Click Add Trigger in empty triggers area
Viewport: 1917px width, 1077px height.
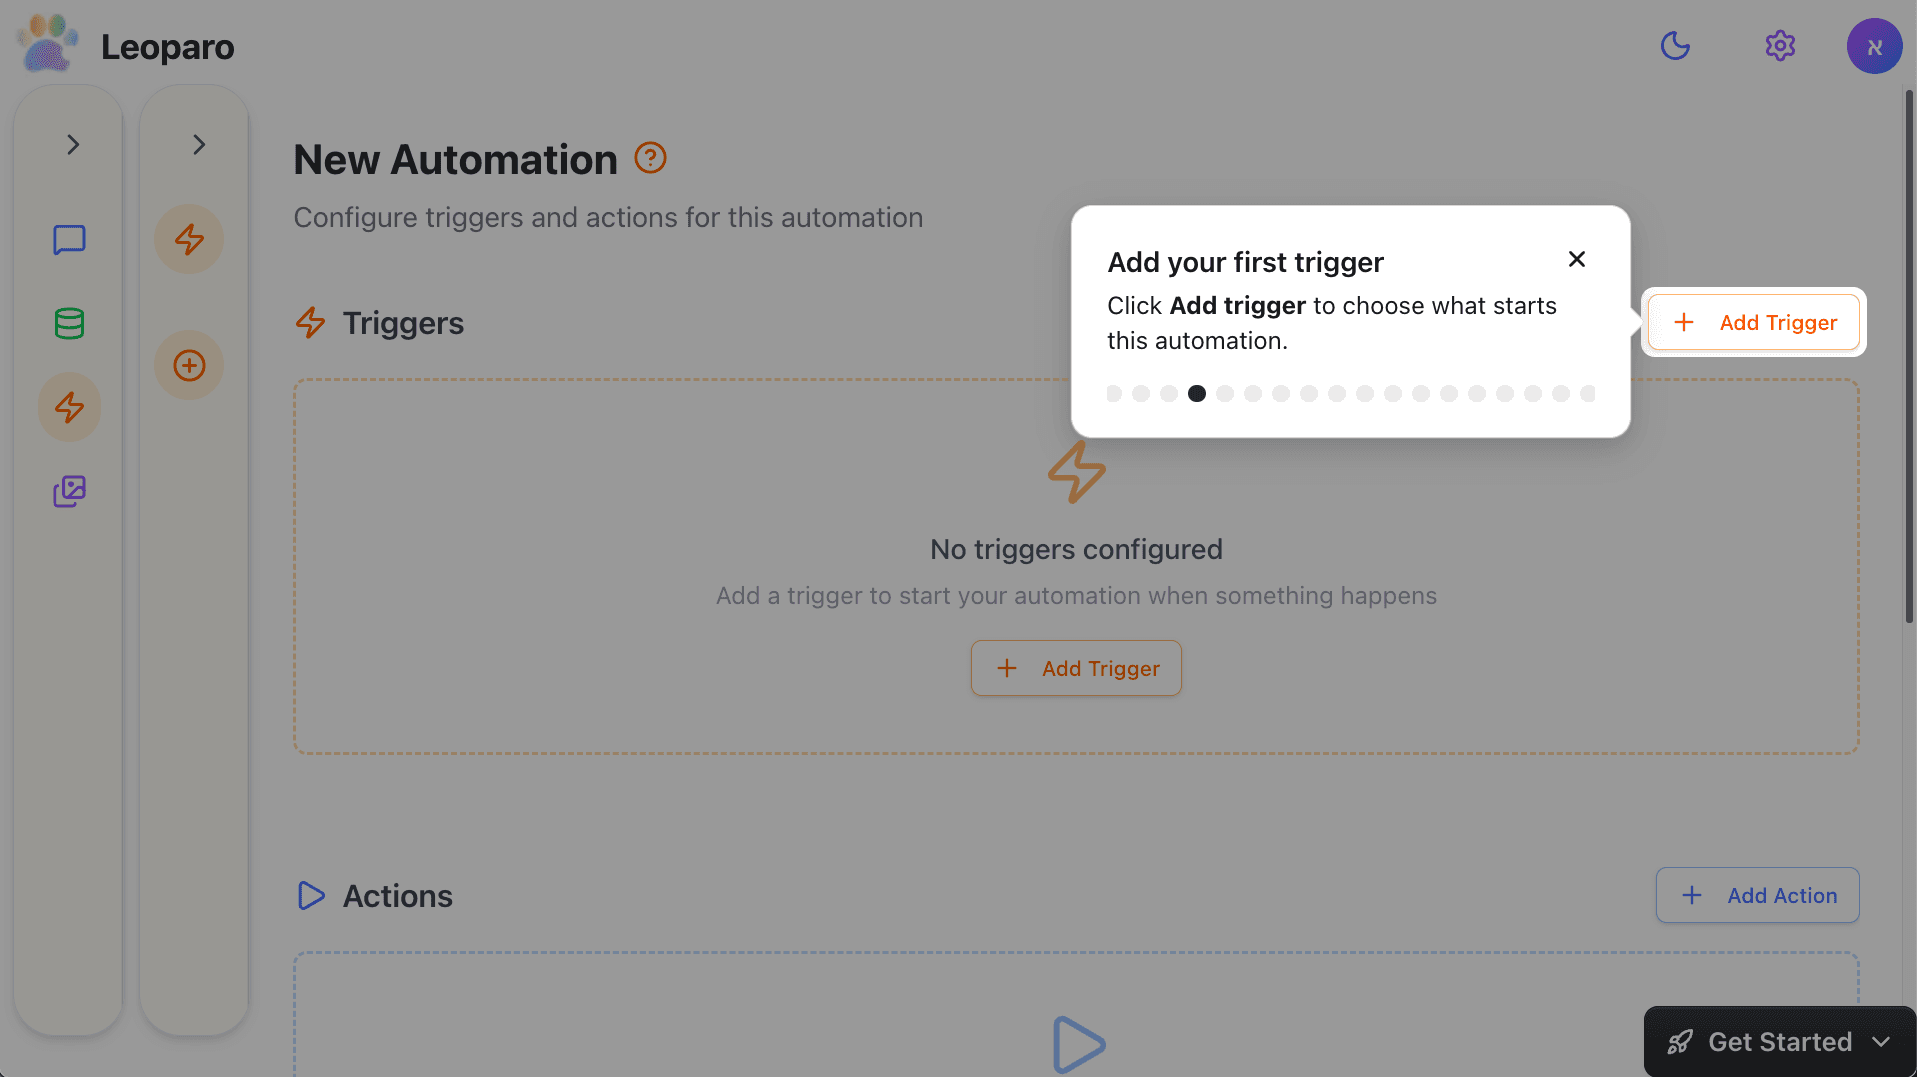[1076, 668]
